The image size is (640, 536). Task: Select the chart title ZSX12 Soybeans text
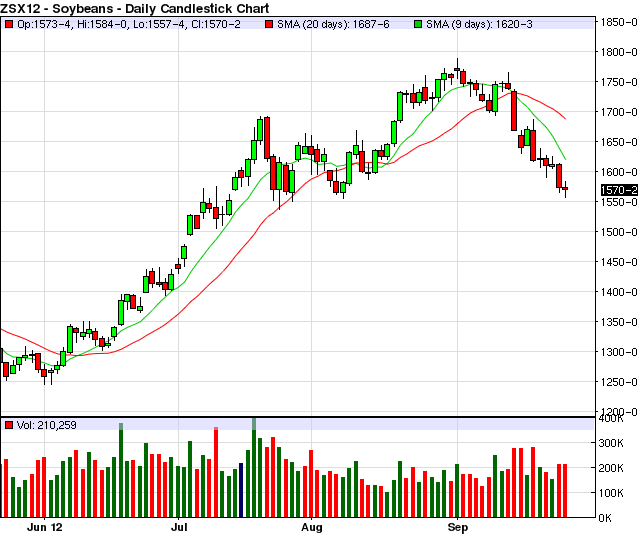point(135,8)
